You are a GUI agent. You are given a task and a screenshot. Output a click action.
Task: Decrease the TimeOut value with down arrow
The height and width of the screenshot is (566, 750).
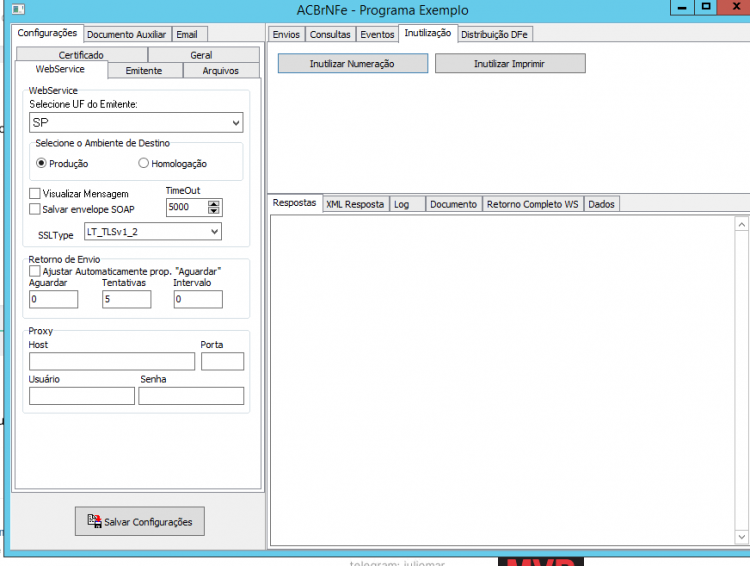click(213, 211)
